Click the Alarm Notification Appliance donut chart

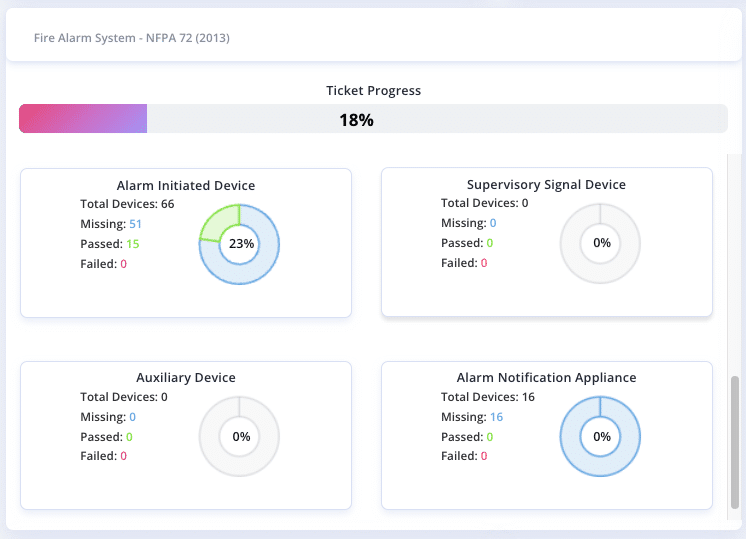[600, 436]
